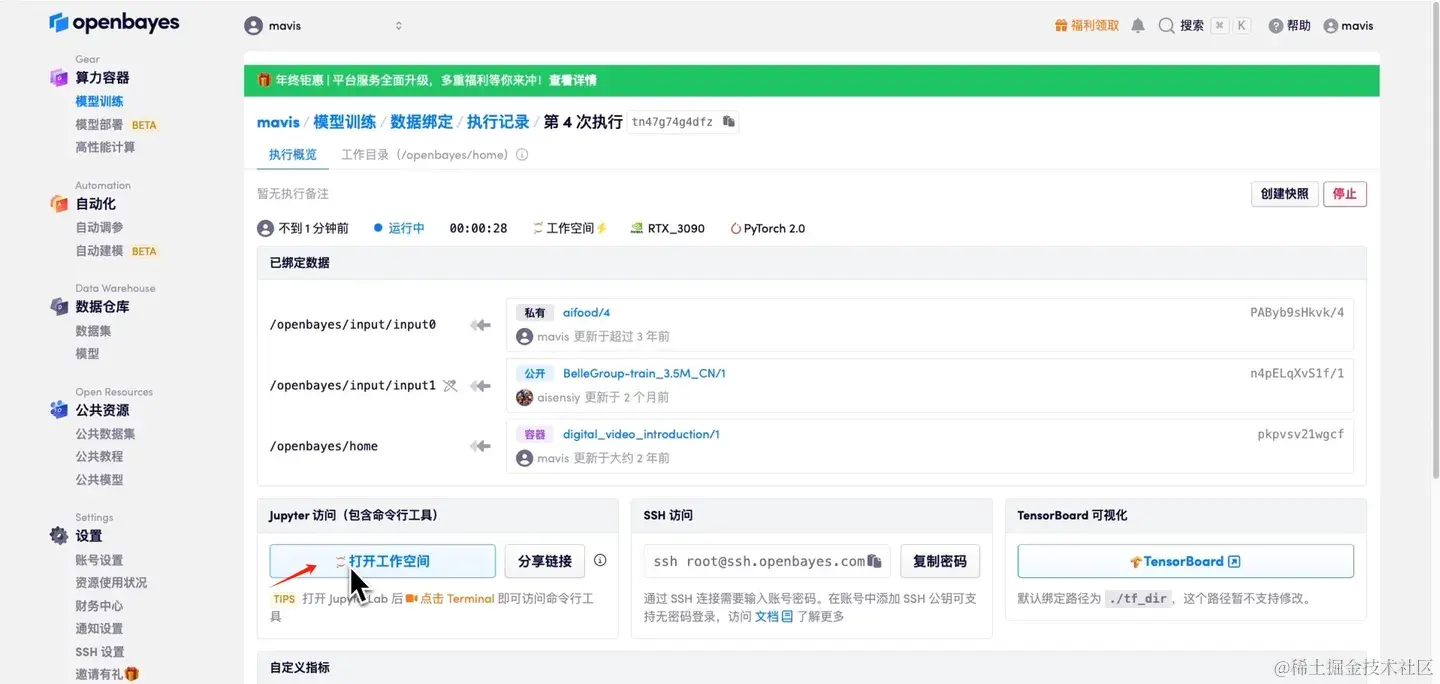Click the 打开工作空间 button

pyautogui.click(x=382, y=561)
